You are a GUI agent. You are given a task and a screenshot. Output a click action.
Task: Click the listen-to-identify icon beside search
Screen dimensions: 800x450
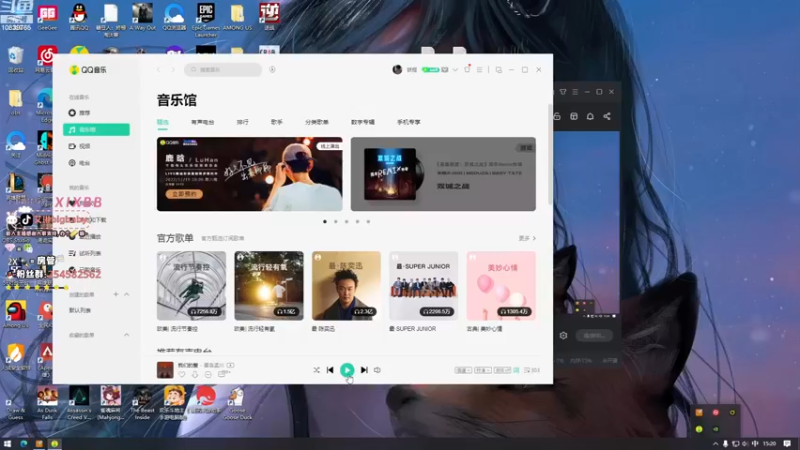coord(272,69)
